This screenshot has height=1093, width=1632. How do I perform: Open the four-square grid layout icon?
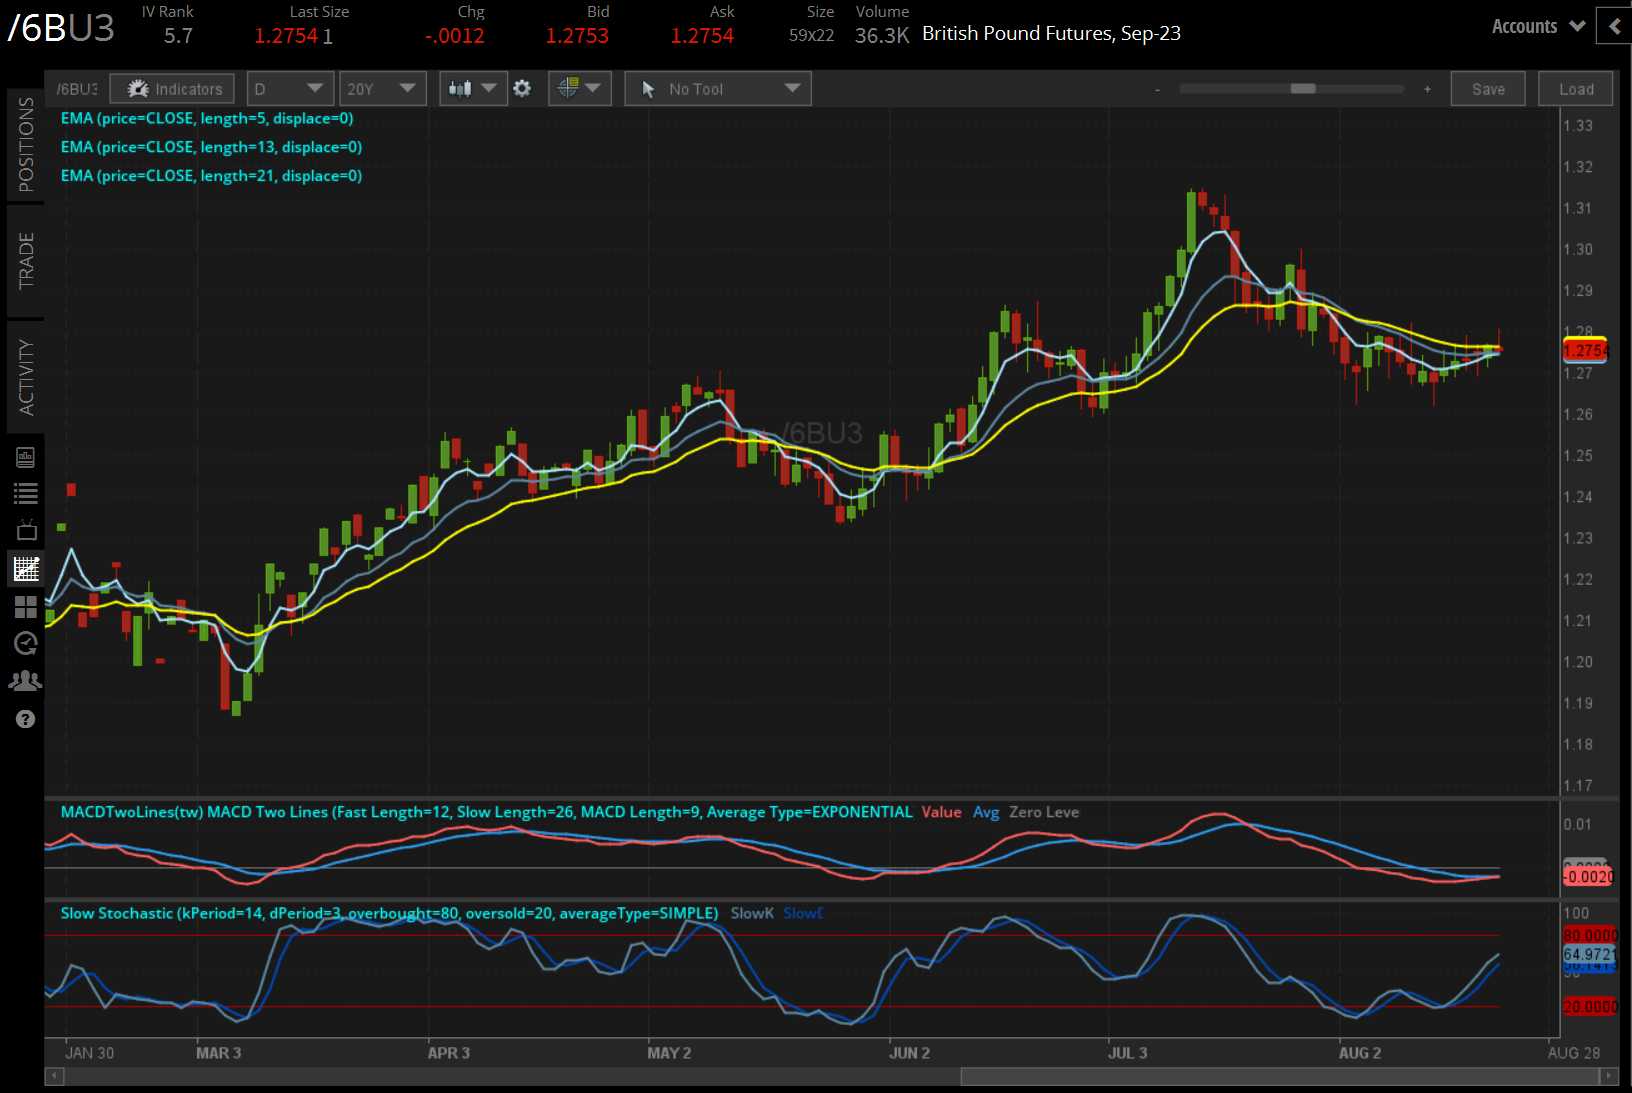tap(26, 607)
